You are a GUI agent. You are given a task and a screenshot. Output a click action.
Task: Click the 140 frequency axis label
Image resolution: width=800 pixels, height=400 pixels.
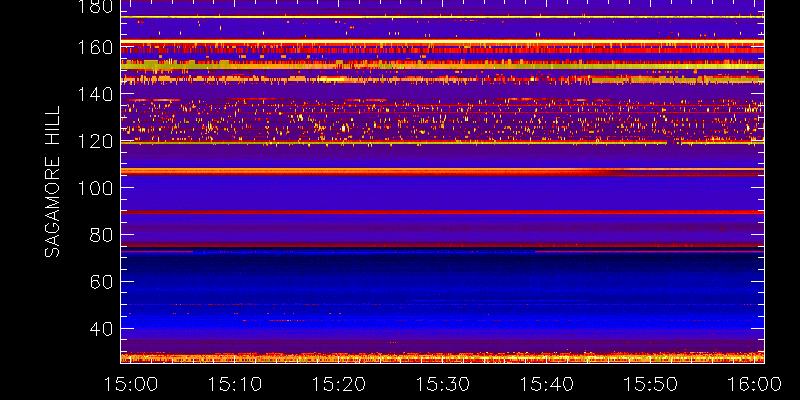pos(95,94)
